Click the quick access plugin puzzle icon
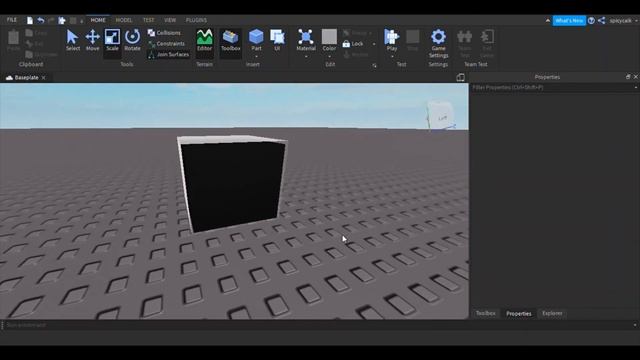This screenshot has height=360, width=640. tap(62, 20)
